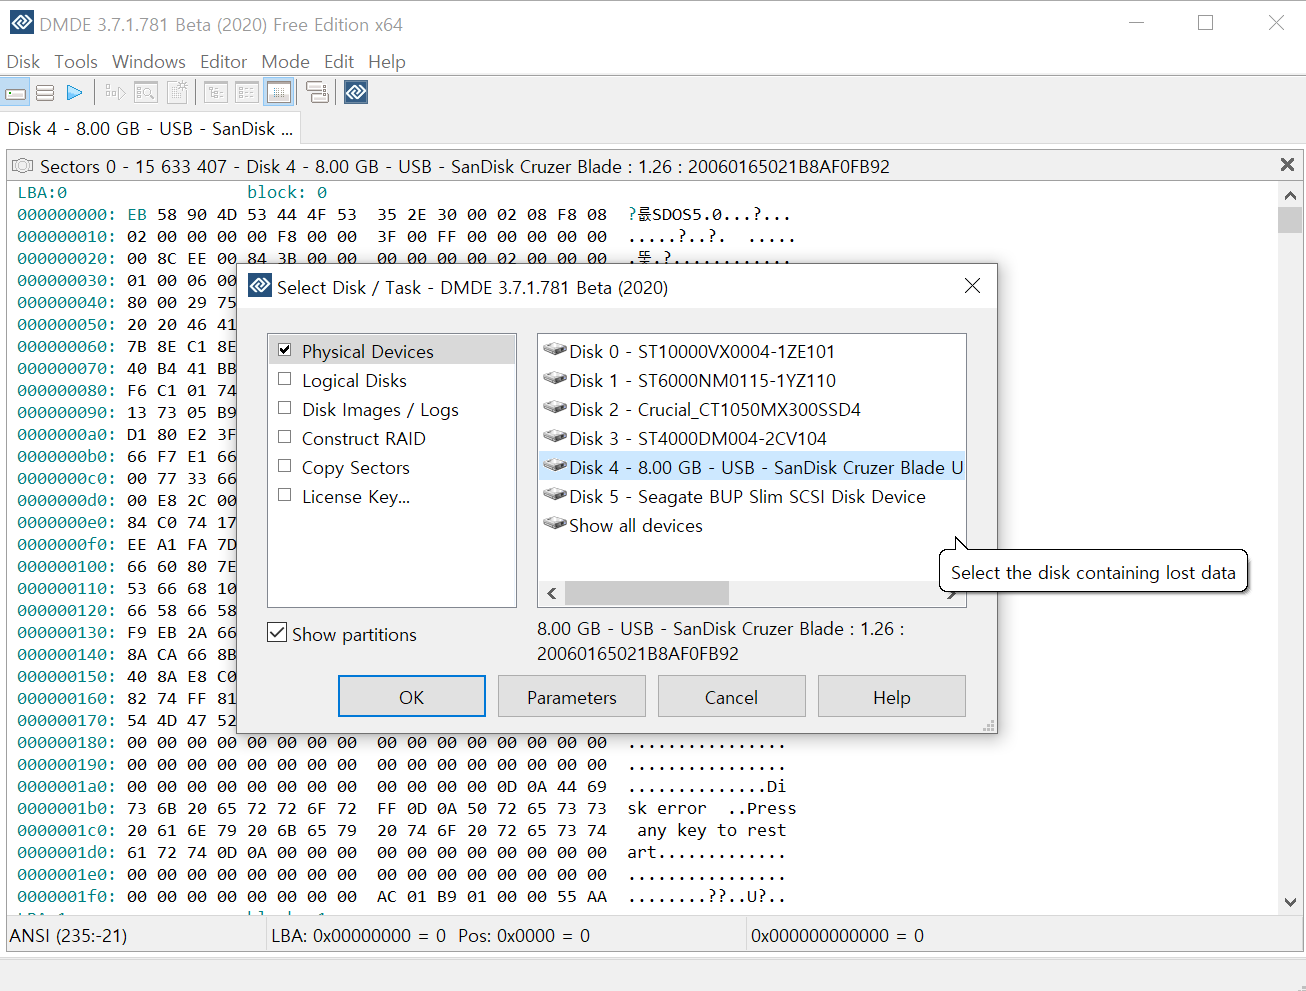Click the drive icon of Disk 0
1306x991 pixels.
pyautogui.click(x=555, y=350)
